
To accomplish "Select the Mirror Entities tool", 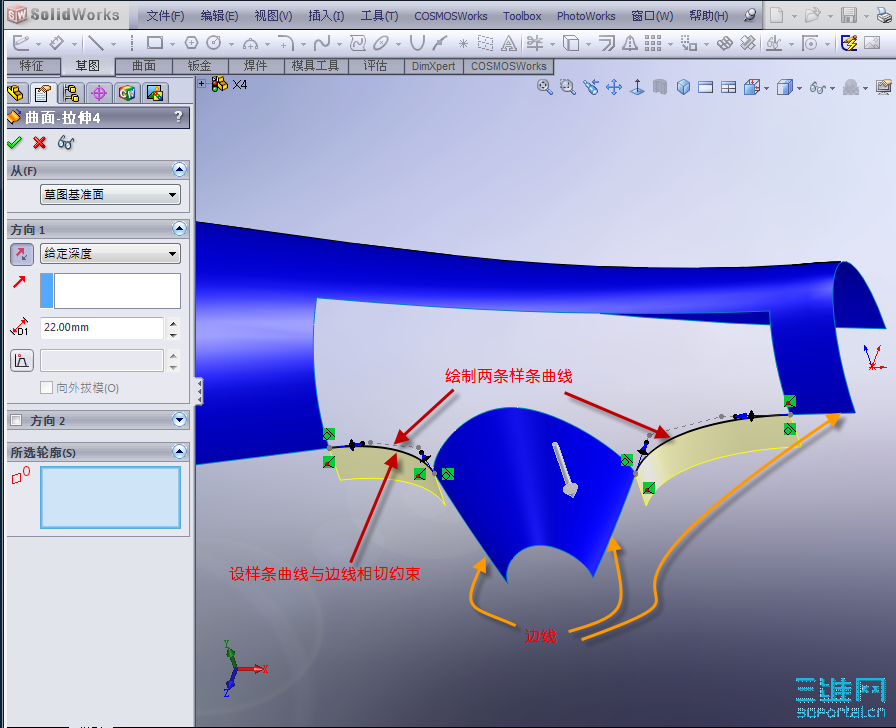I will [630, 43].
